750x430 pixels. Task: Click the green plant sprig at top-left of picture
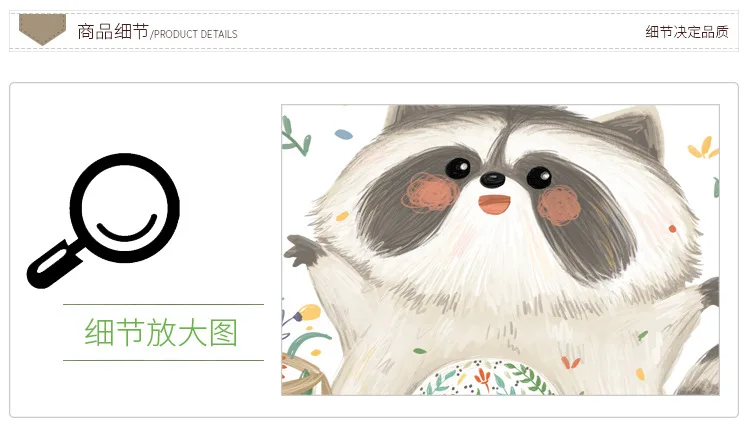pos(295,136)
